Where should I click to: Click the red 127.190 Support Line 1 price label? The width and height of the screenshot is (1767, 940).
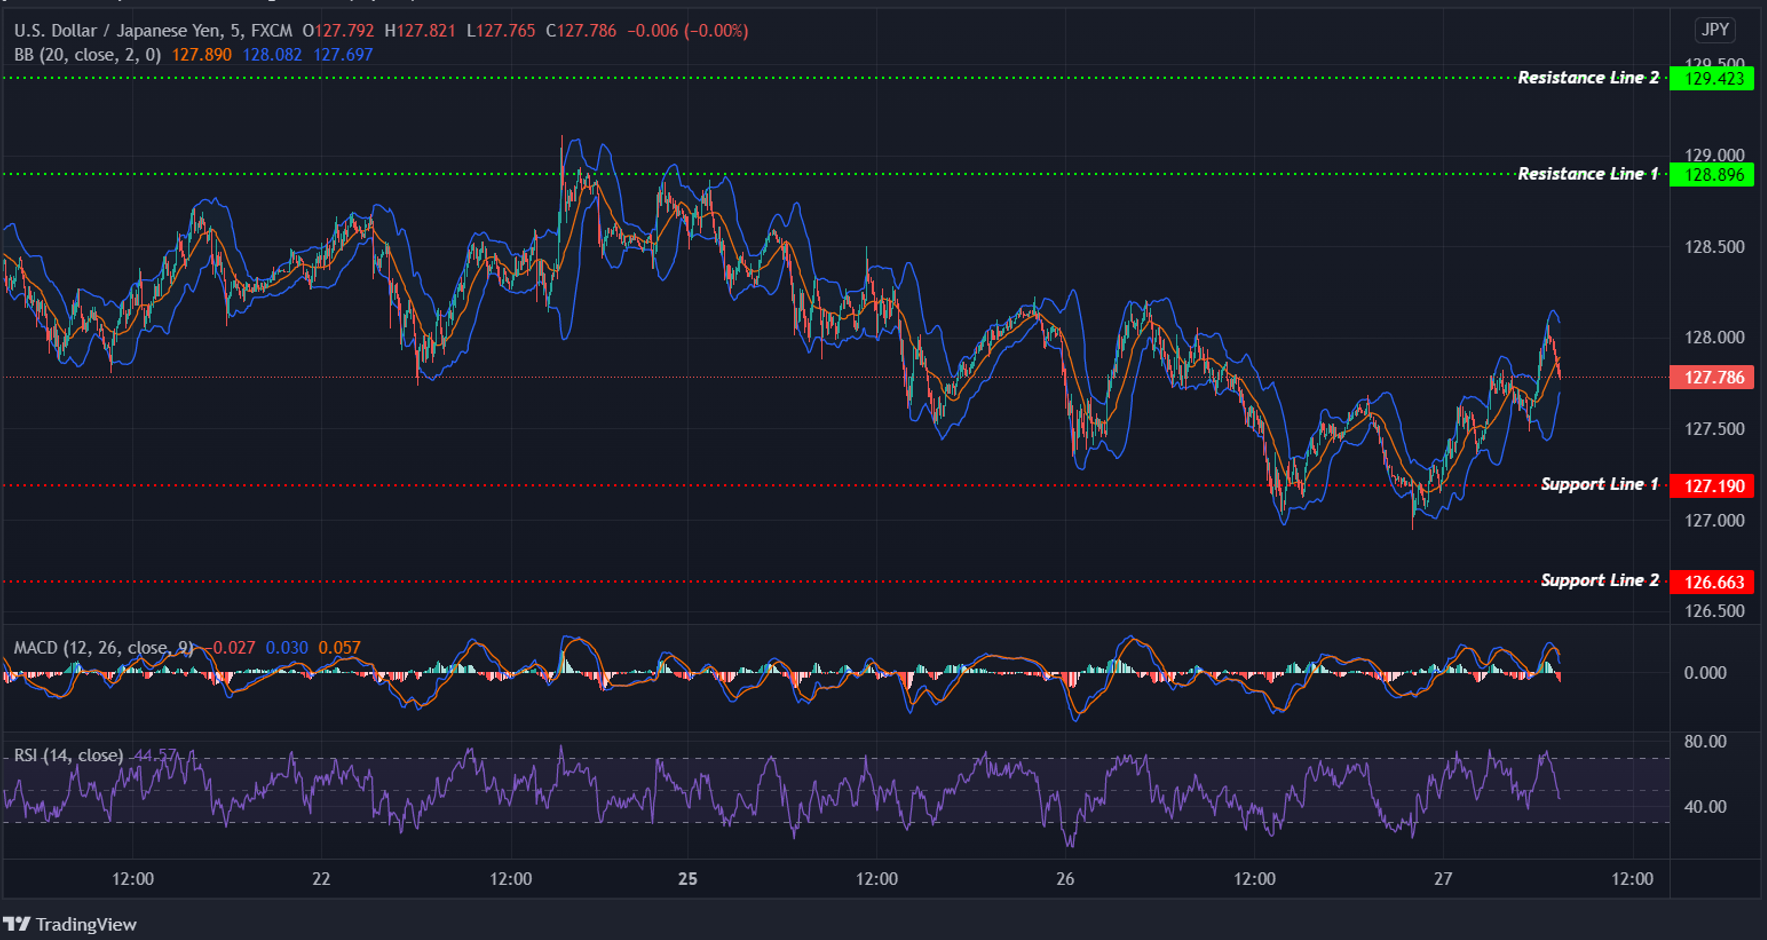pos(1711,485)
